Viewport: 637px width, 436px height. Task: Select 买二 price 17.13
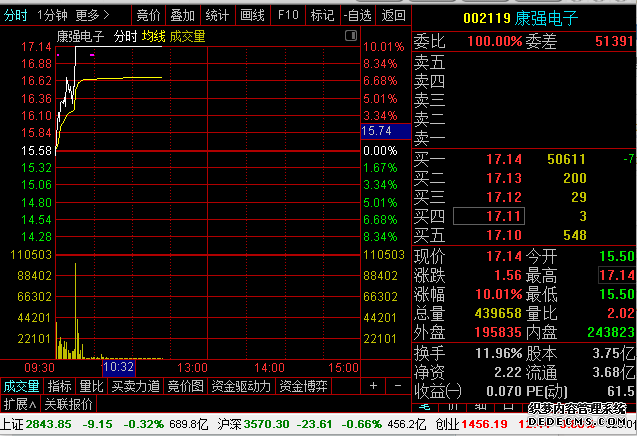coord(504,178)
